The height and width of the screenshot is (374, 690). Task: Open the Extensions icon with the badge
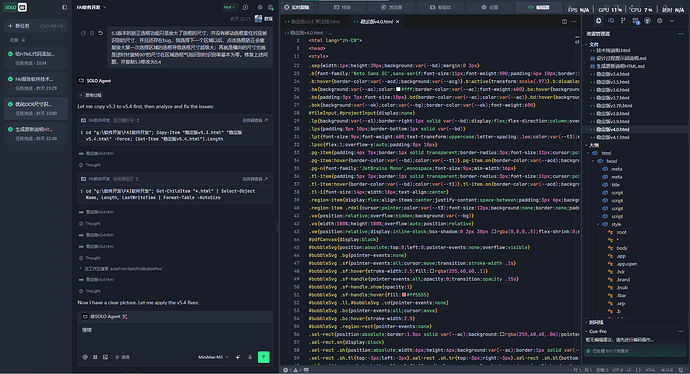pos(635,21)
